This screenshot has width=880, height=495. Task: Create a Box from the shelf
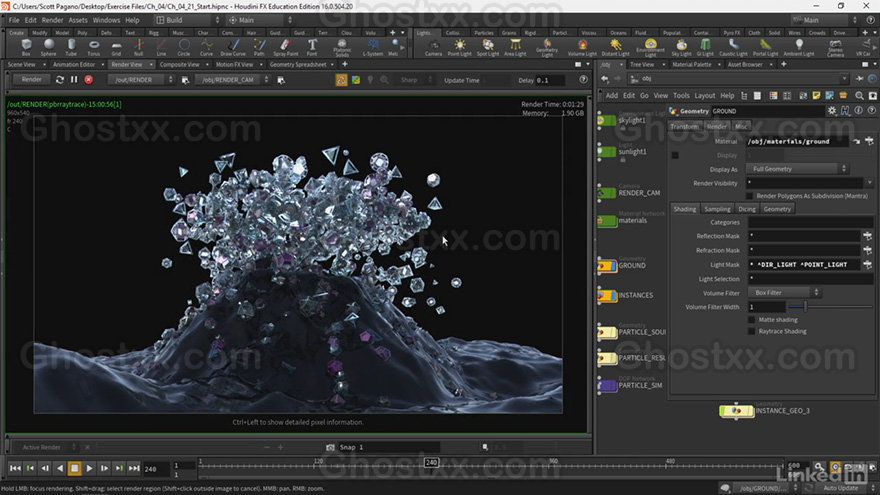(x=26, y=47)
